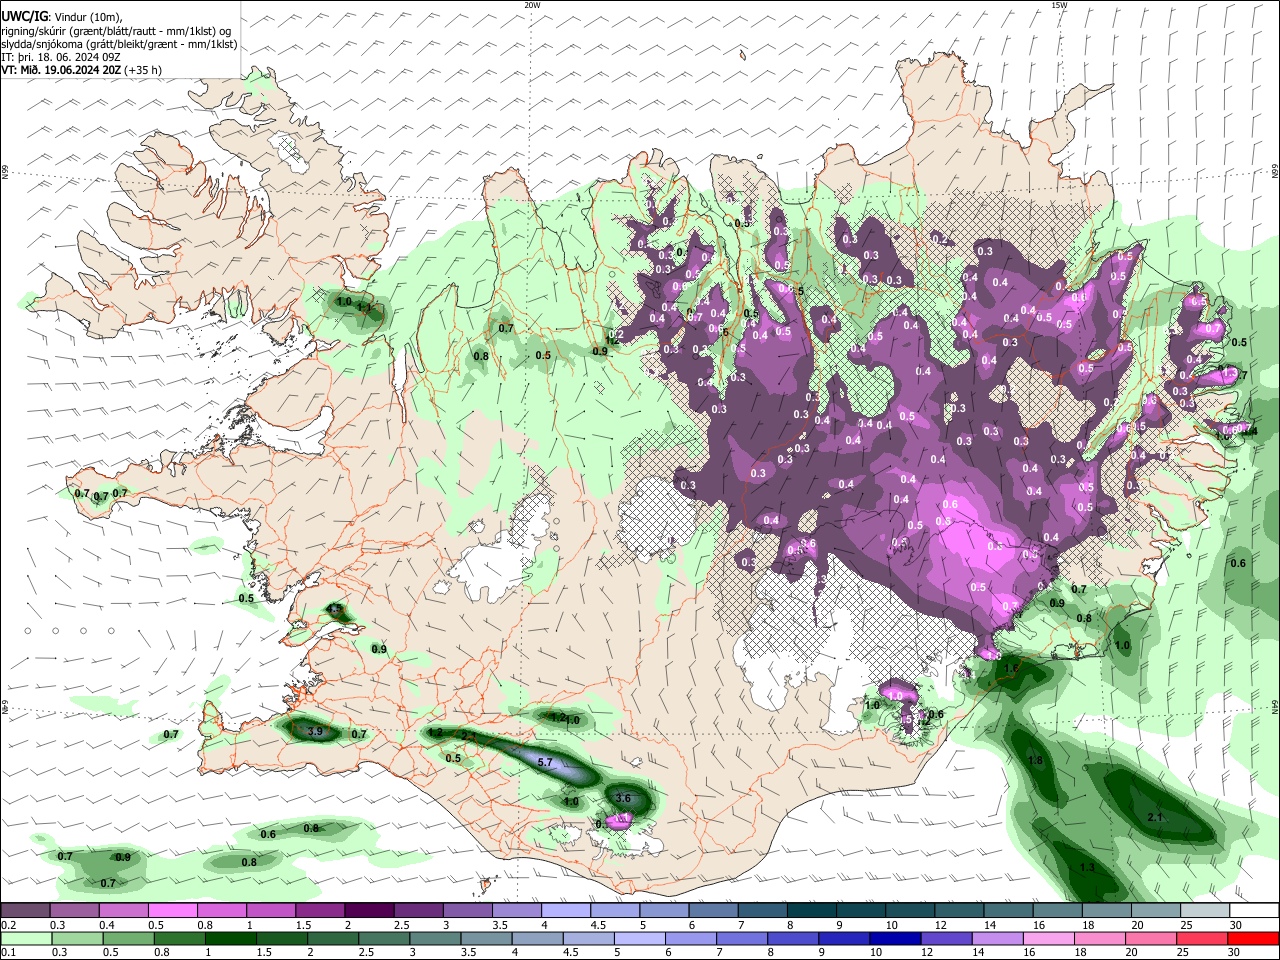Image resolution: width=1280 pixels, height=960 pixels.
Task: Click the dark purple 0.2–0.3 swatch in upper legend
Action: click(x=26, y=911)
